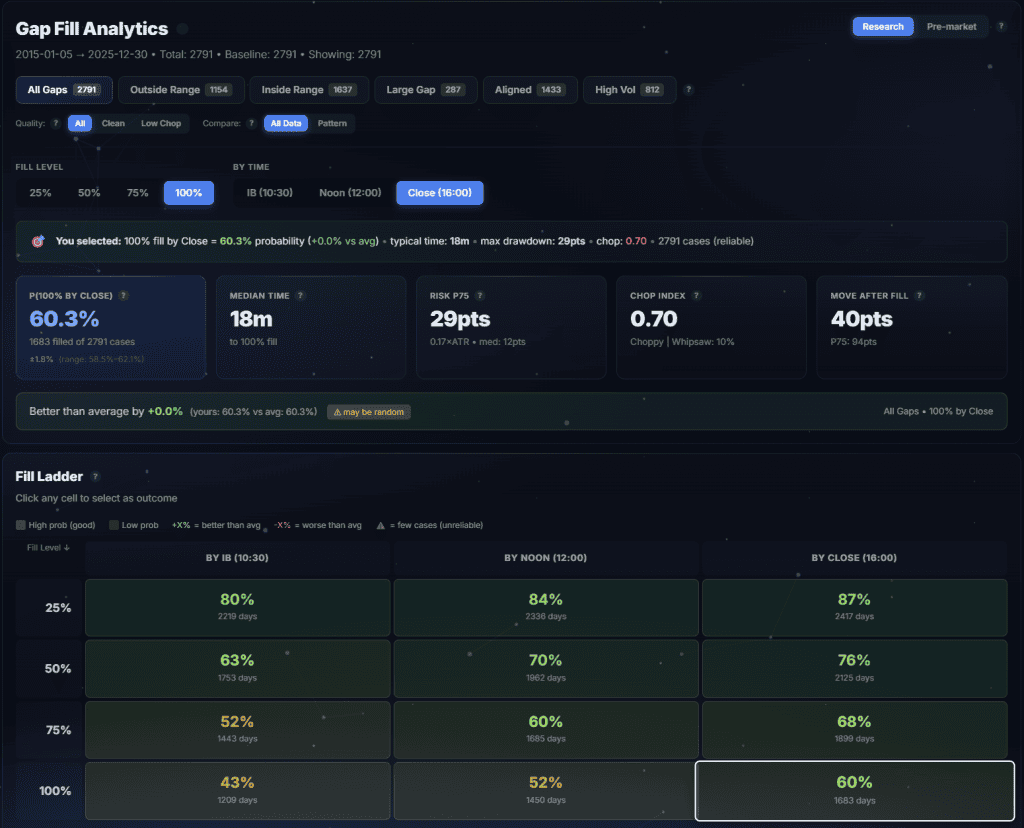Select the 87% By Close cell in Fill Ladder
The height and width of the screenshot is (828, 1024).
pyautogui.click(x=853, y=607)
